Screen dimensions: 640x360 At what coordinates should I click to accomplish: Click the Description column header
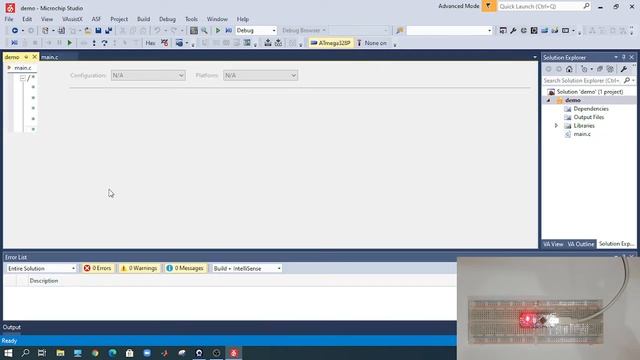(x=44, y=281)
